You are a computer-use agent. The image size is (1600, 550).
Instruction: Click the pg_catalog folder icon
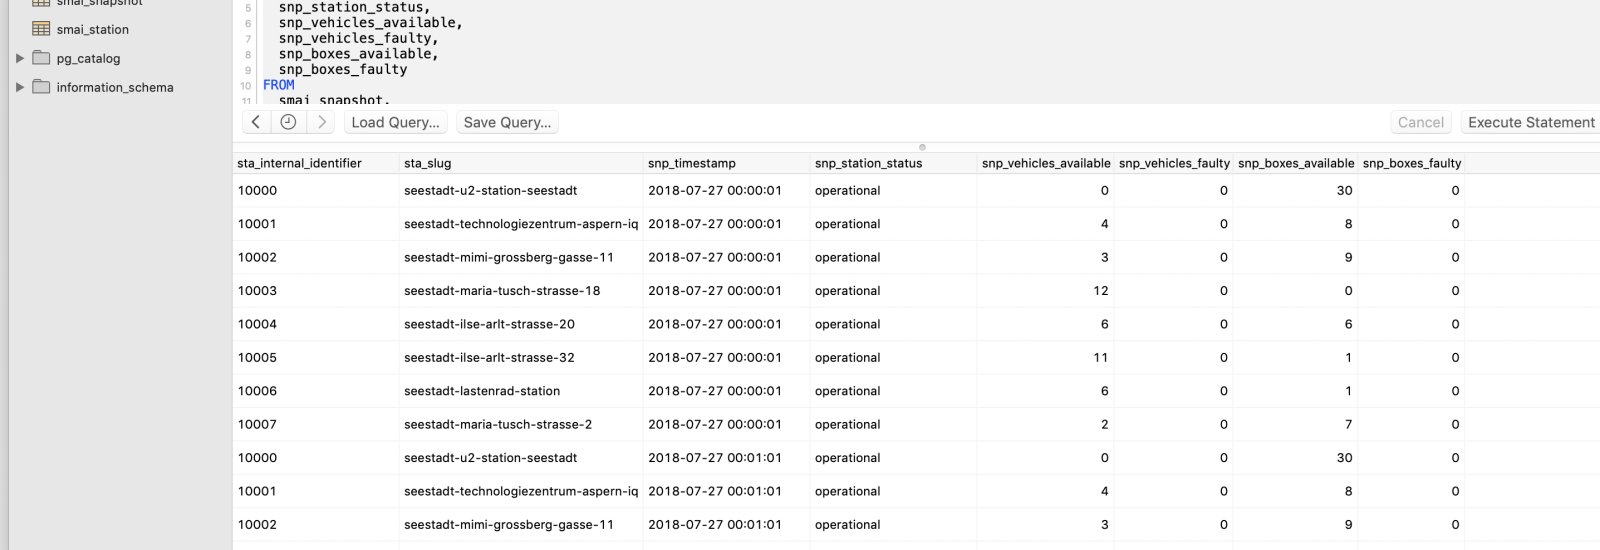tap(41, 58)
